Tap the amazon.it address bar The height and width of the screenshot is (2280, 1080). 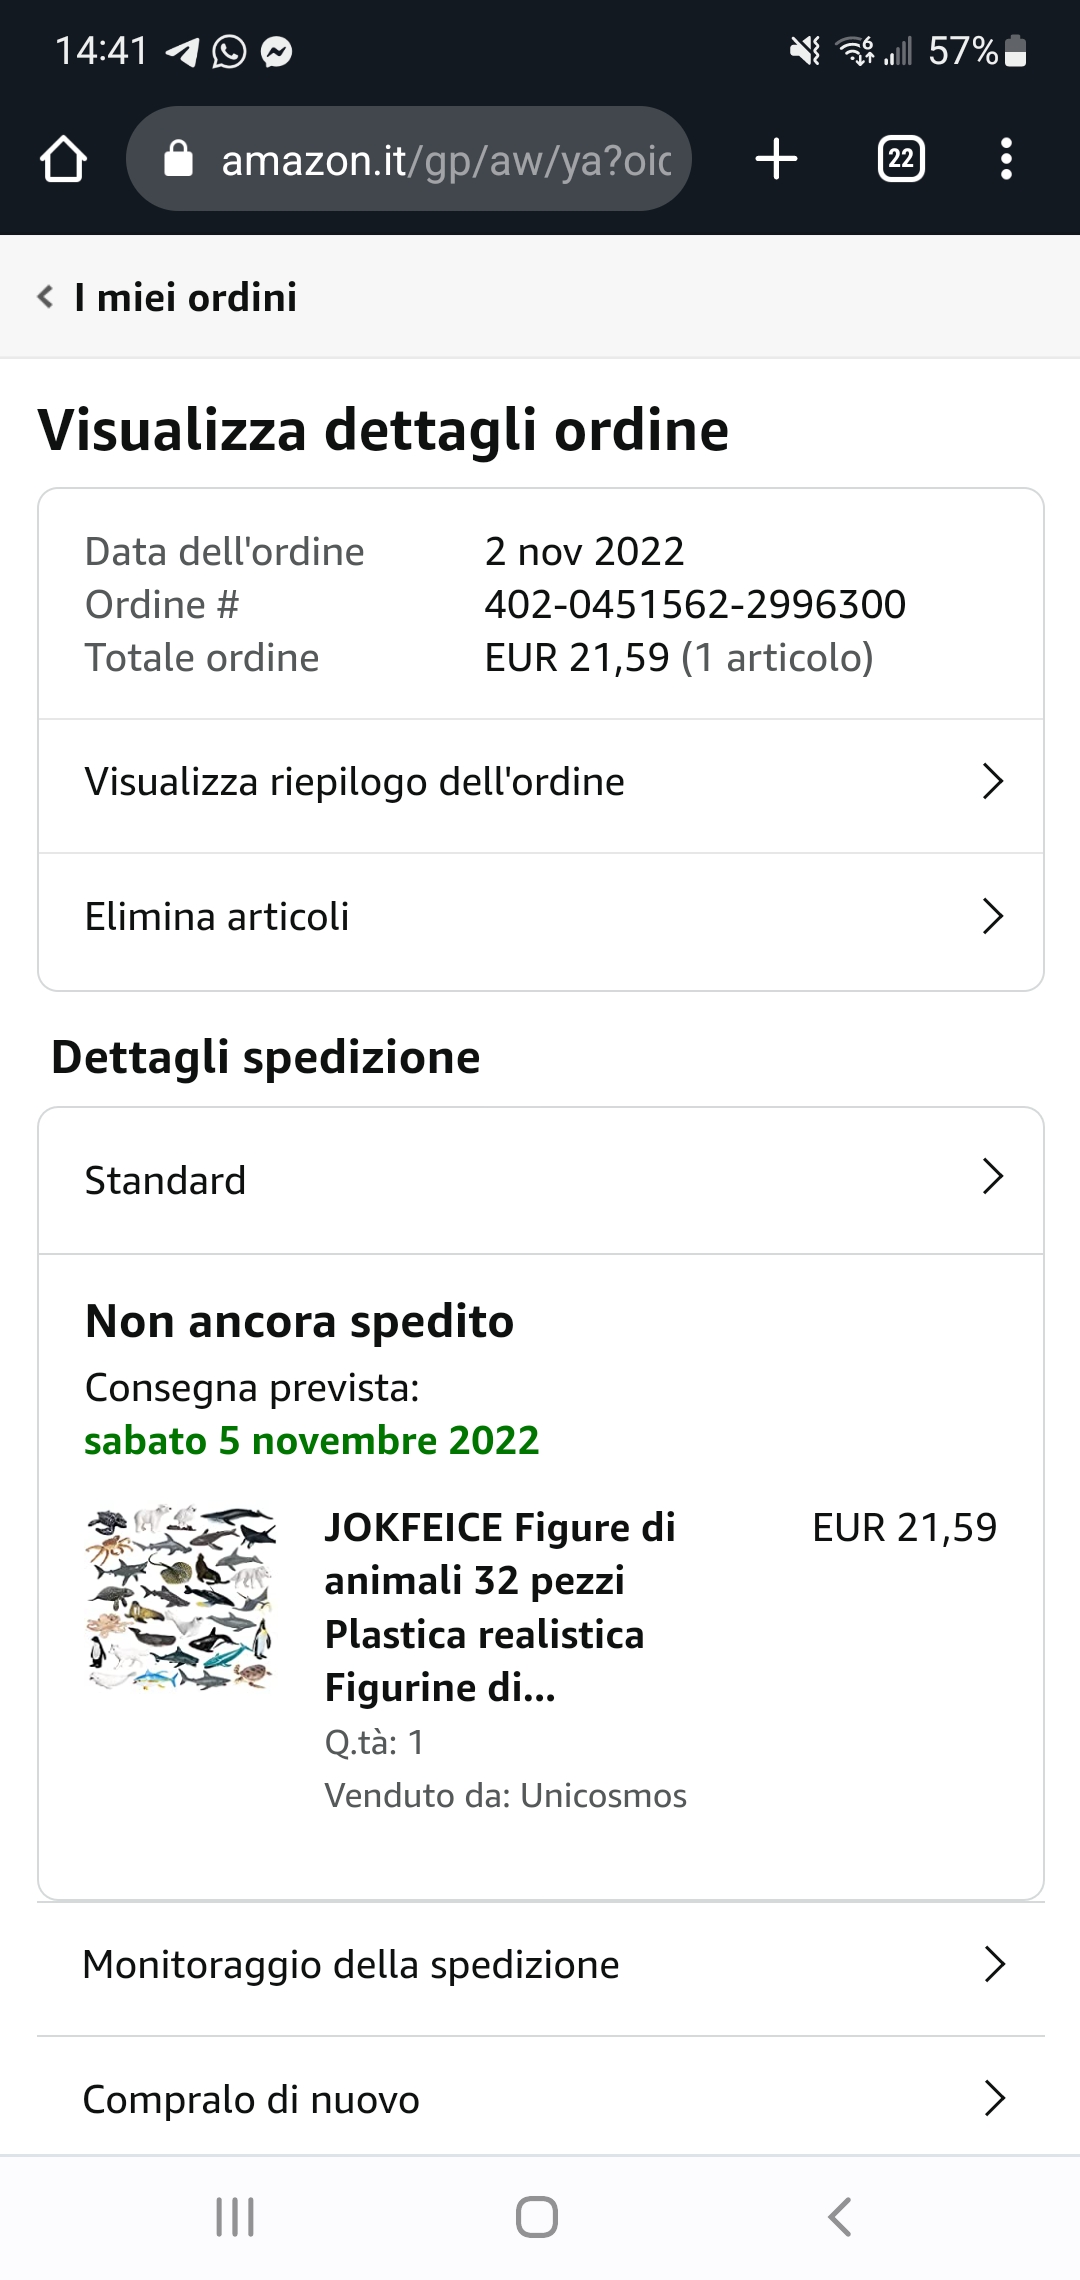point(445,159)
